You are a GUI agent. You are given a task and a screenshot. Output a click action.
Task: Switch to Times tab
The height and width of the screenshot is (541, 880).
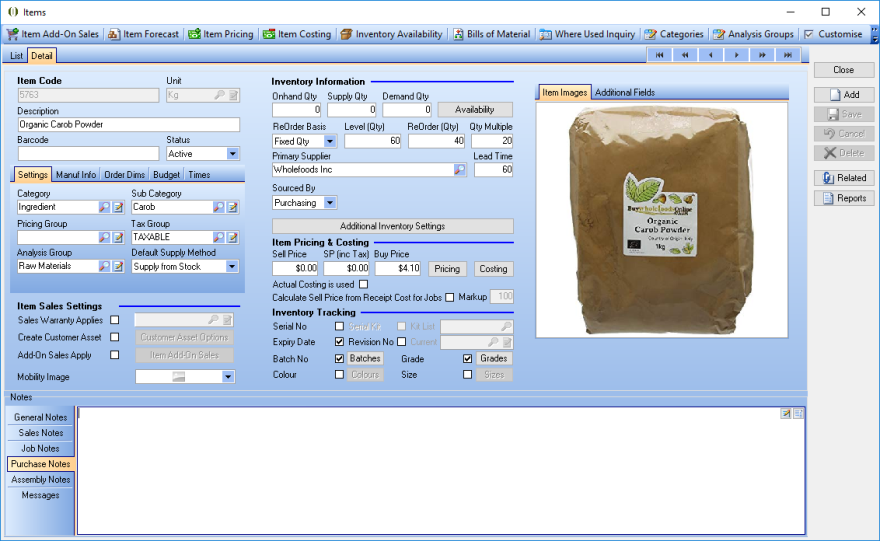tap(199, 175)
